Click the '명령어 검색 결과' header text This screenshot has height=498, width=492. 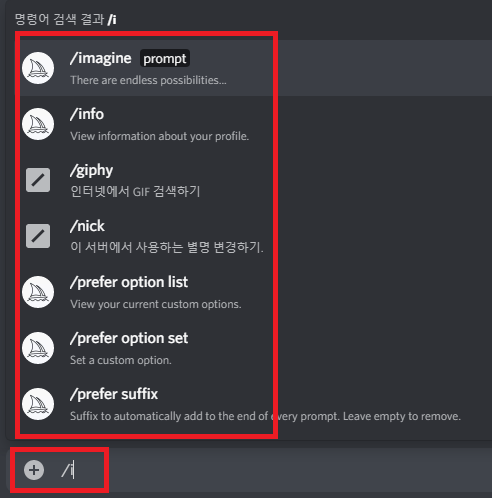click(x=59, y=19)
